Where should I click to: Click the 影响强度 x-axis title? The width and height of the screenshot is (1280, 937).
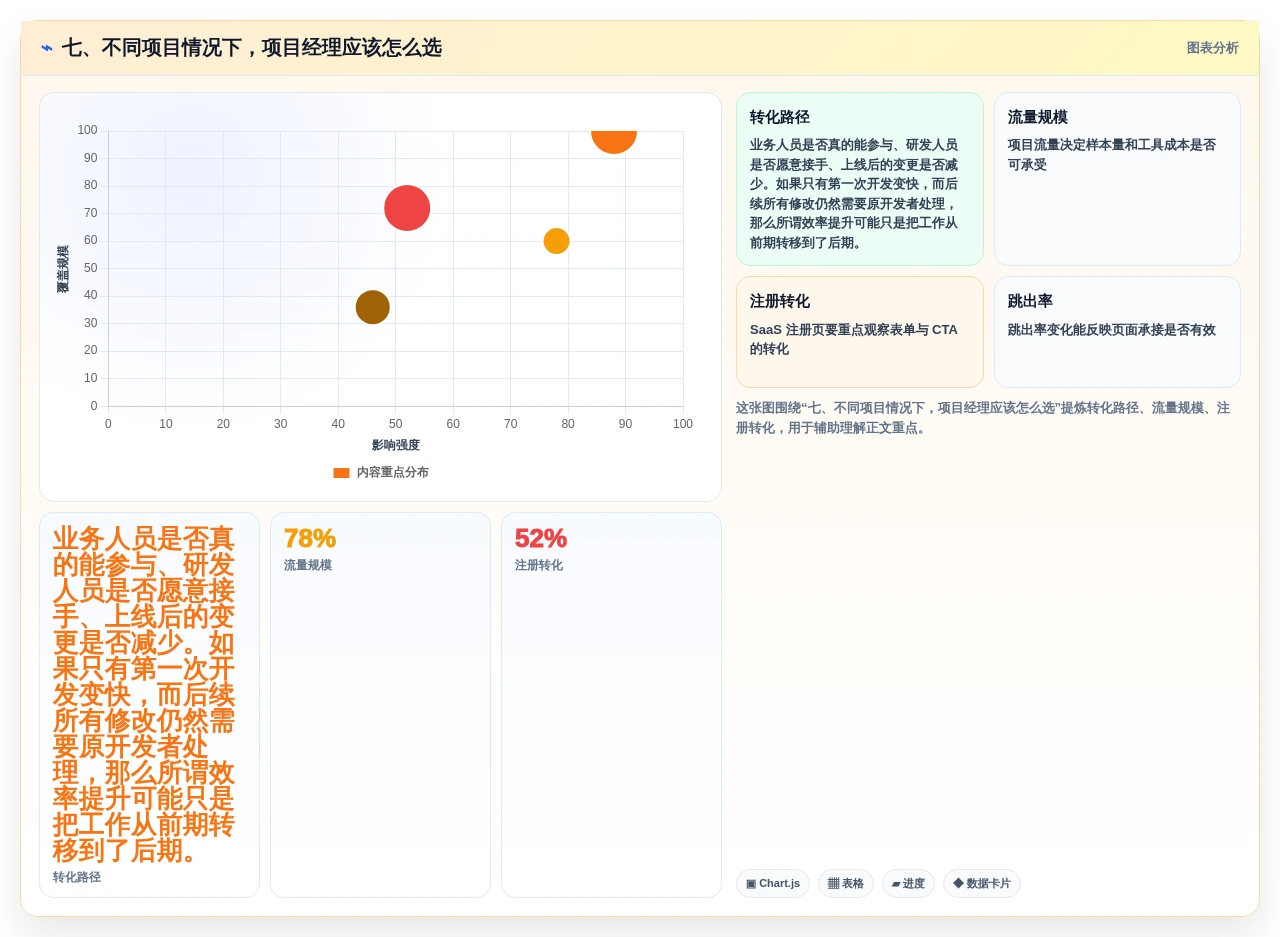click(396, 446)
